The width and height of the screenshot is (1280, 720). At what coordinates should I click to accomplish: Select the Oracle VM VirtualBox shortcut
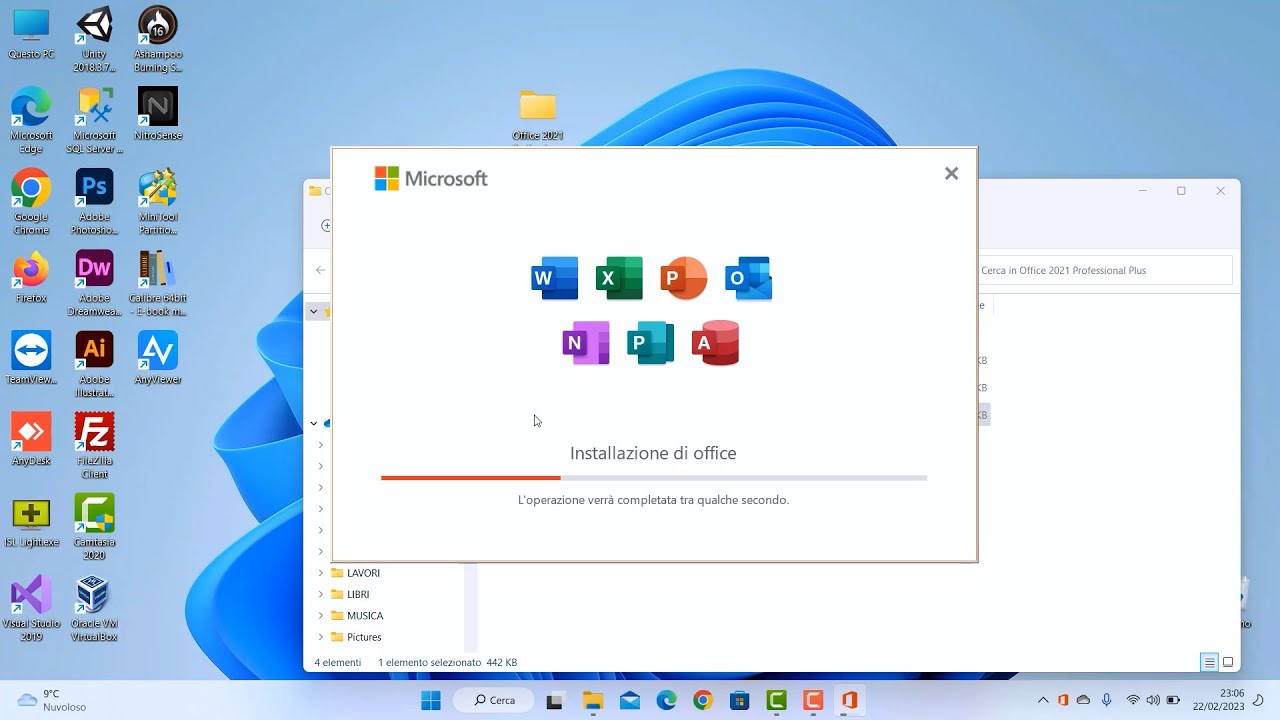pyautogui.click(x=94, y=609)
